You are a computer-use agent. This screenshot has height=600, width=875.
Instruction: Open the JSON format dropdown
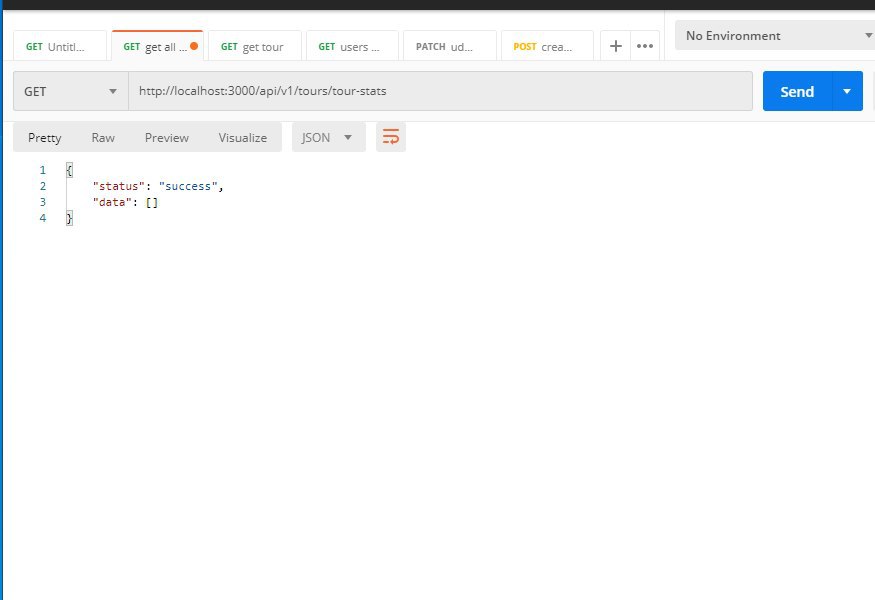tap(328, 137)
